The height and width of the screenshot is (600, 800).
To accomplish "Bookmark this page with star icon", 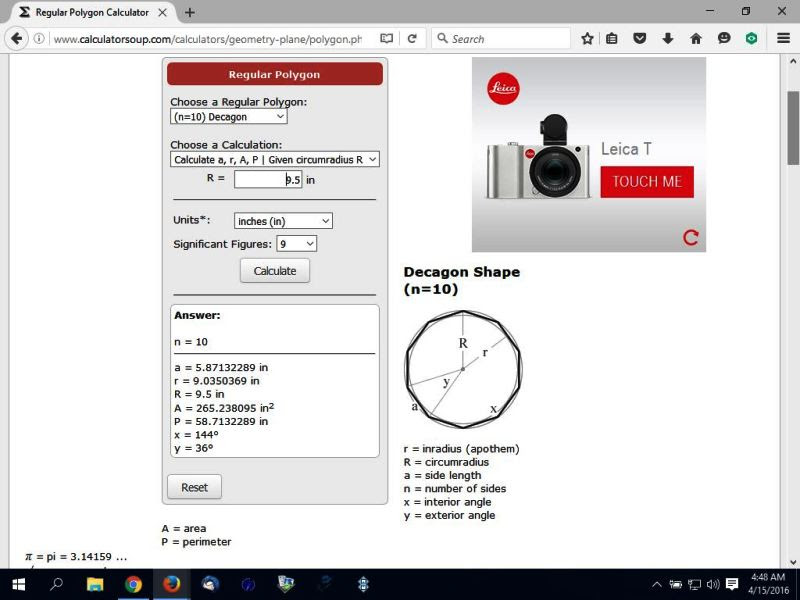I will click(587, 39).
